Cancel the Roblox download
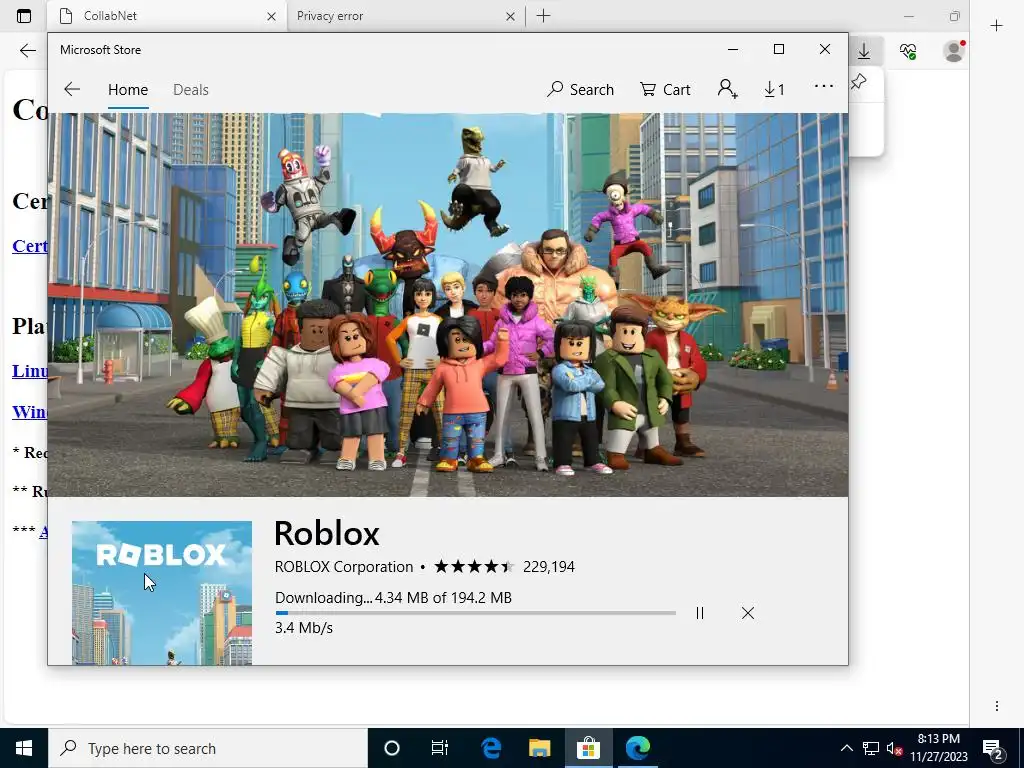The width and height of the screenshot is (1024, 768). 748,613
